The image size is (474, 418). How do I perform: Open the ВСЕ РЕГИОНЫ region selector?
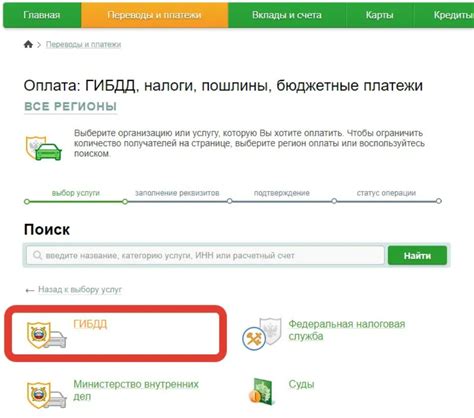click(x=71, y=107)
